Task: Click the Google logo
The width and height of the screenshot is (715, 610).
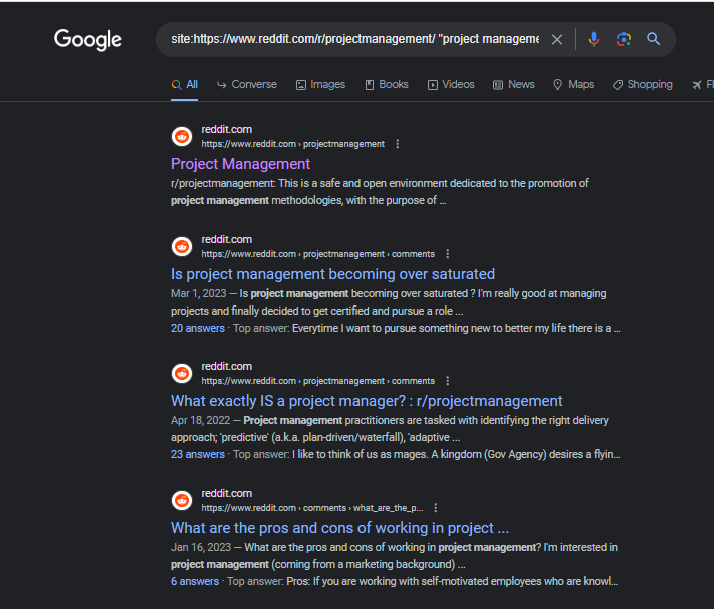Action: (88, 40)
